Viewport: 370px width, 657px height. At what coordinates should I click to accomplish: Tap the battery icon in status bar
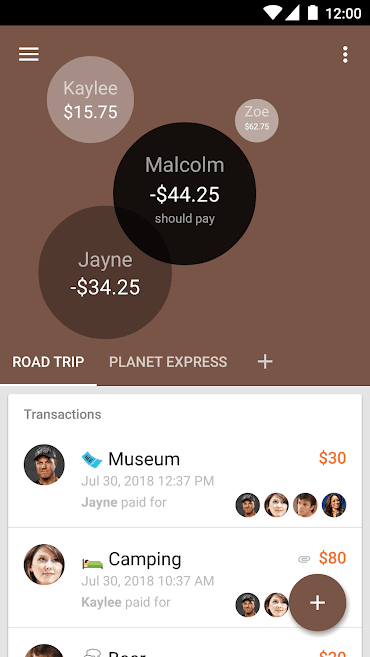point(313,13)
